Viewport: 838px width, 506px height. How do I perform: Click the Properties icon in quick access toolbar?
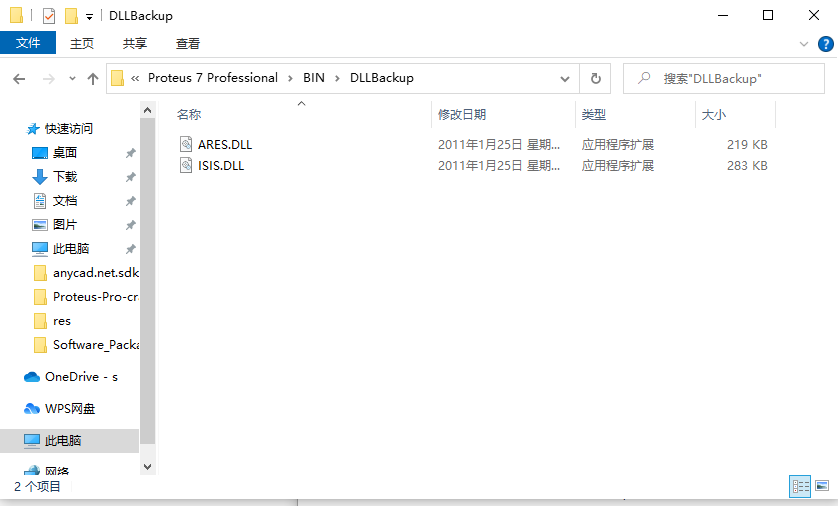coord(49,16)
